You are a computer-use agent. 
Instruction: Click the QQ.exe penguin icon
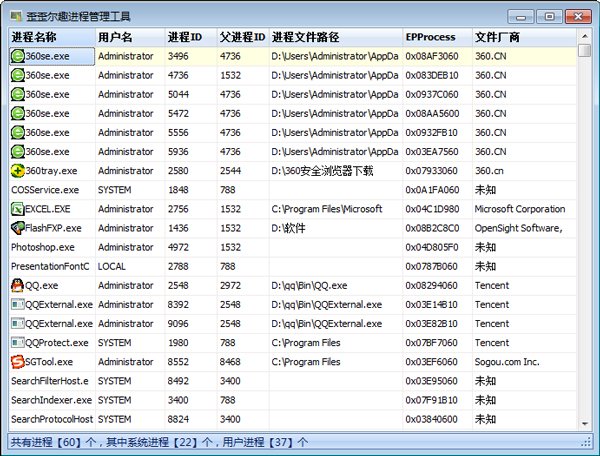click(x=18, y=286)
